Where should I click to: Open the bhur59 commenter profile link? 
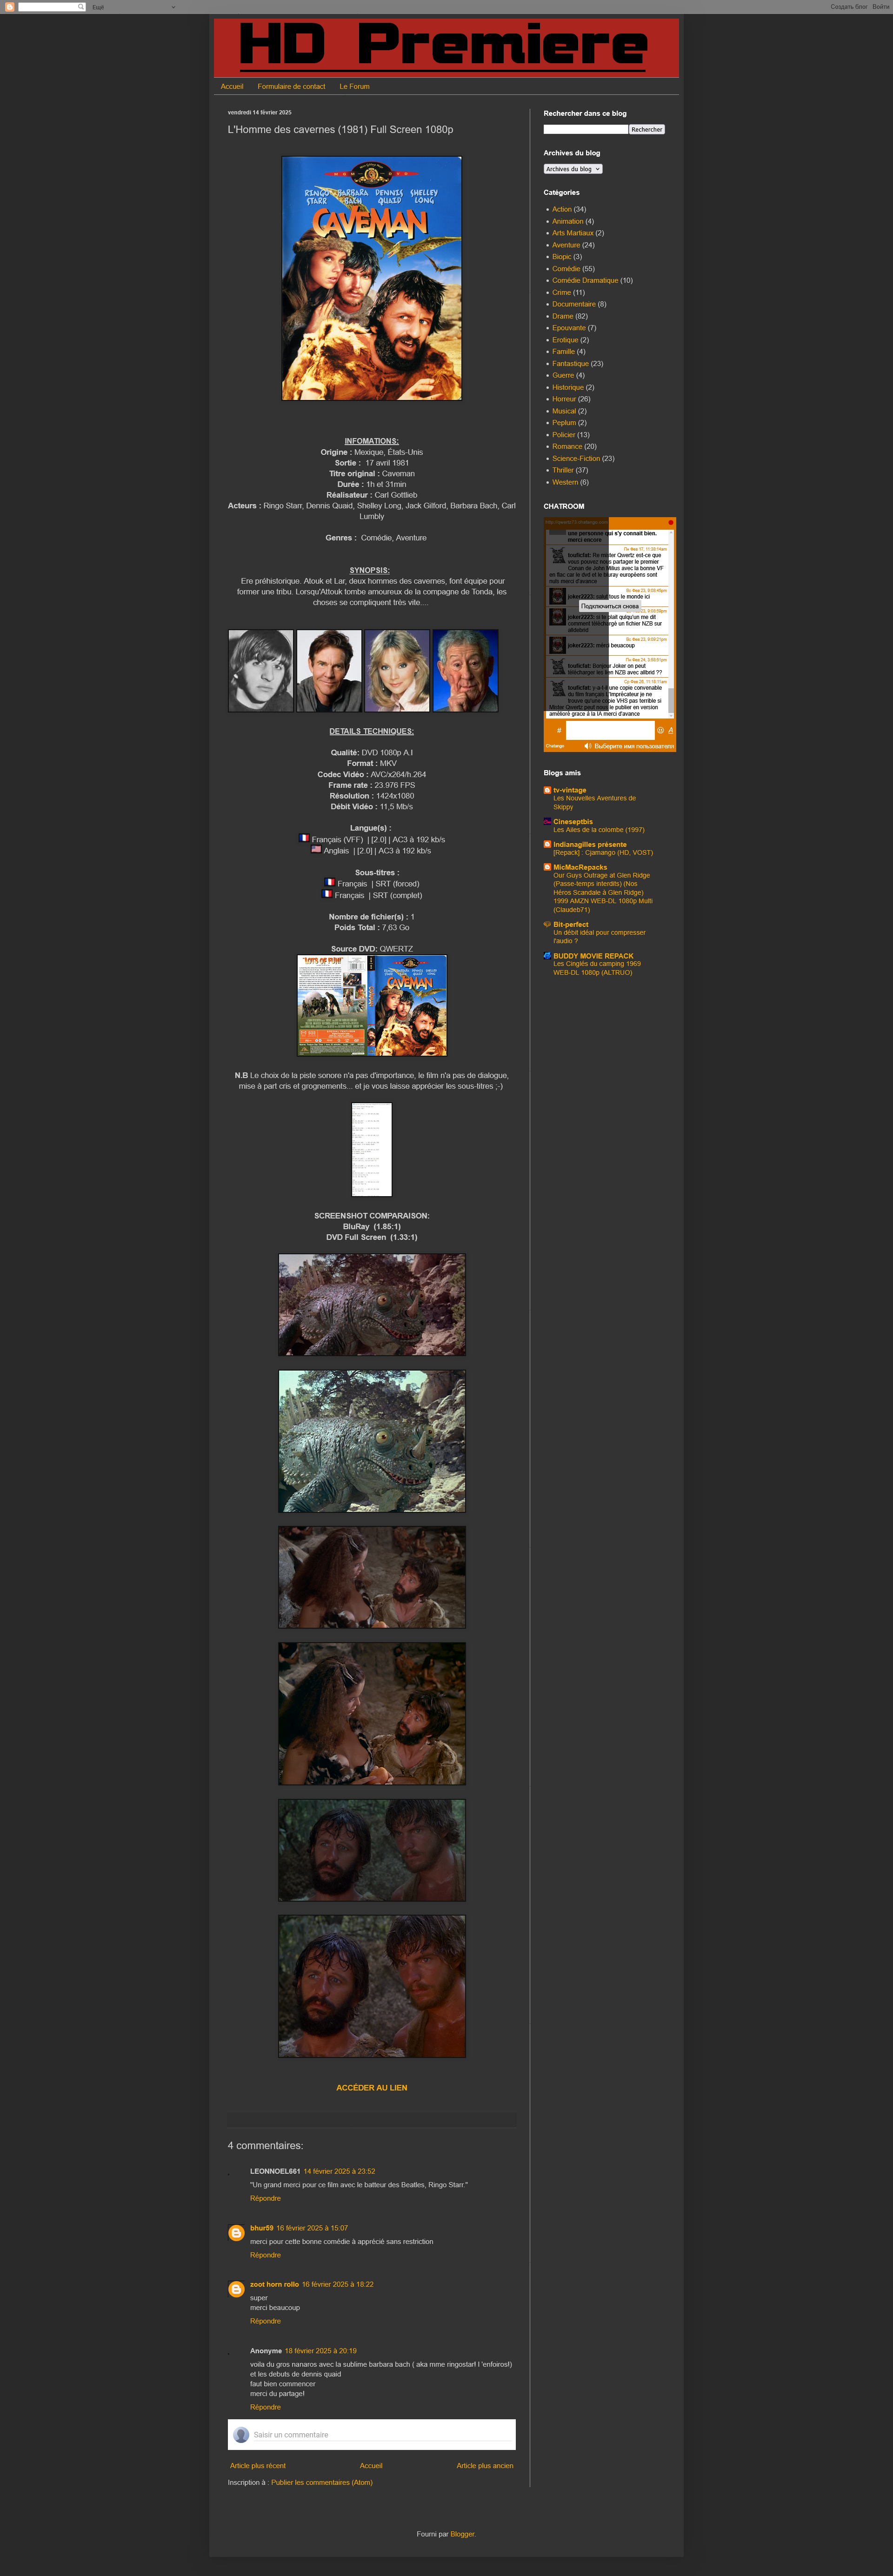point(261,2228)
